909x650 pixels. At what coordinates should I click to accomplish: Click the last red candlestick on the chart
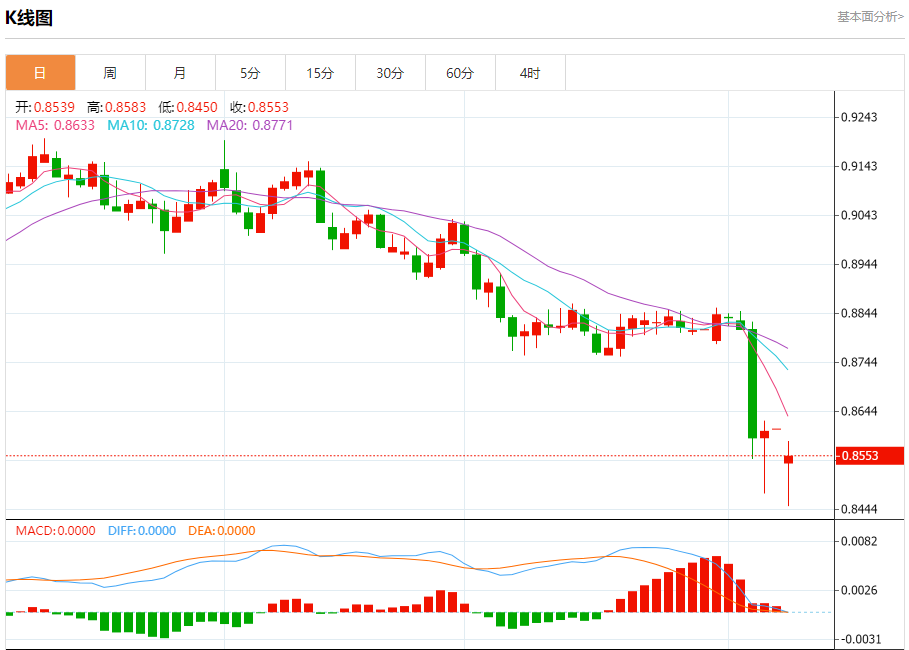(788, 460)
